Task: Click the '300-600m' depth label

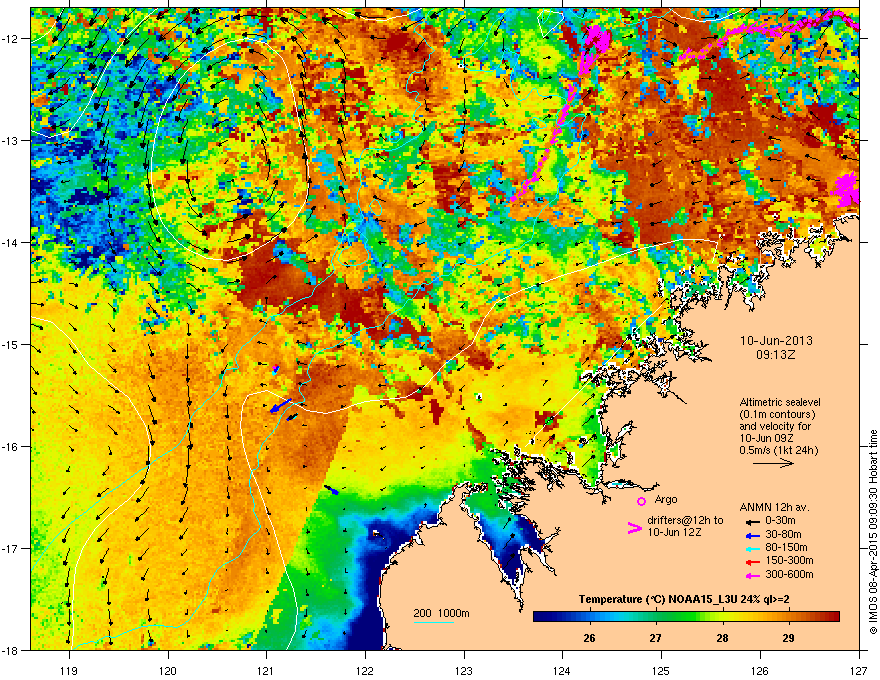Action: 789,574
